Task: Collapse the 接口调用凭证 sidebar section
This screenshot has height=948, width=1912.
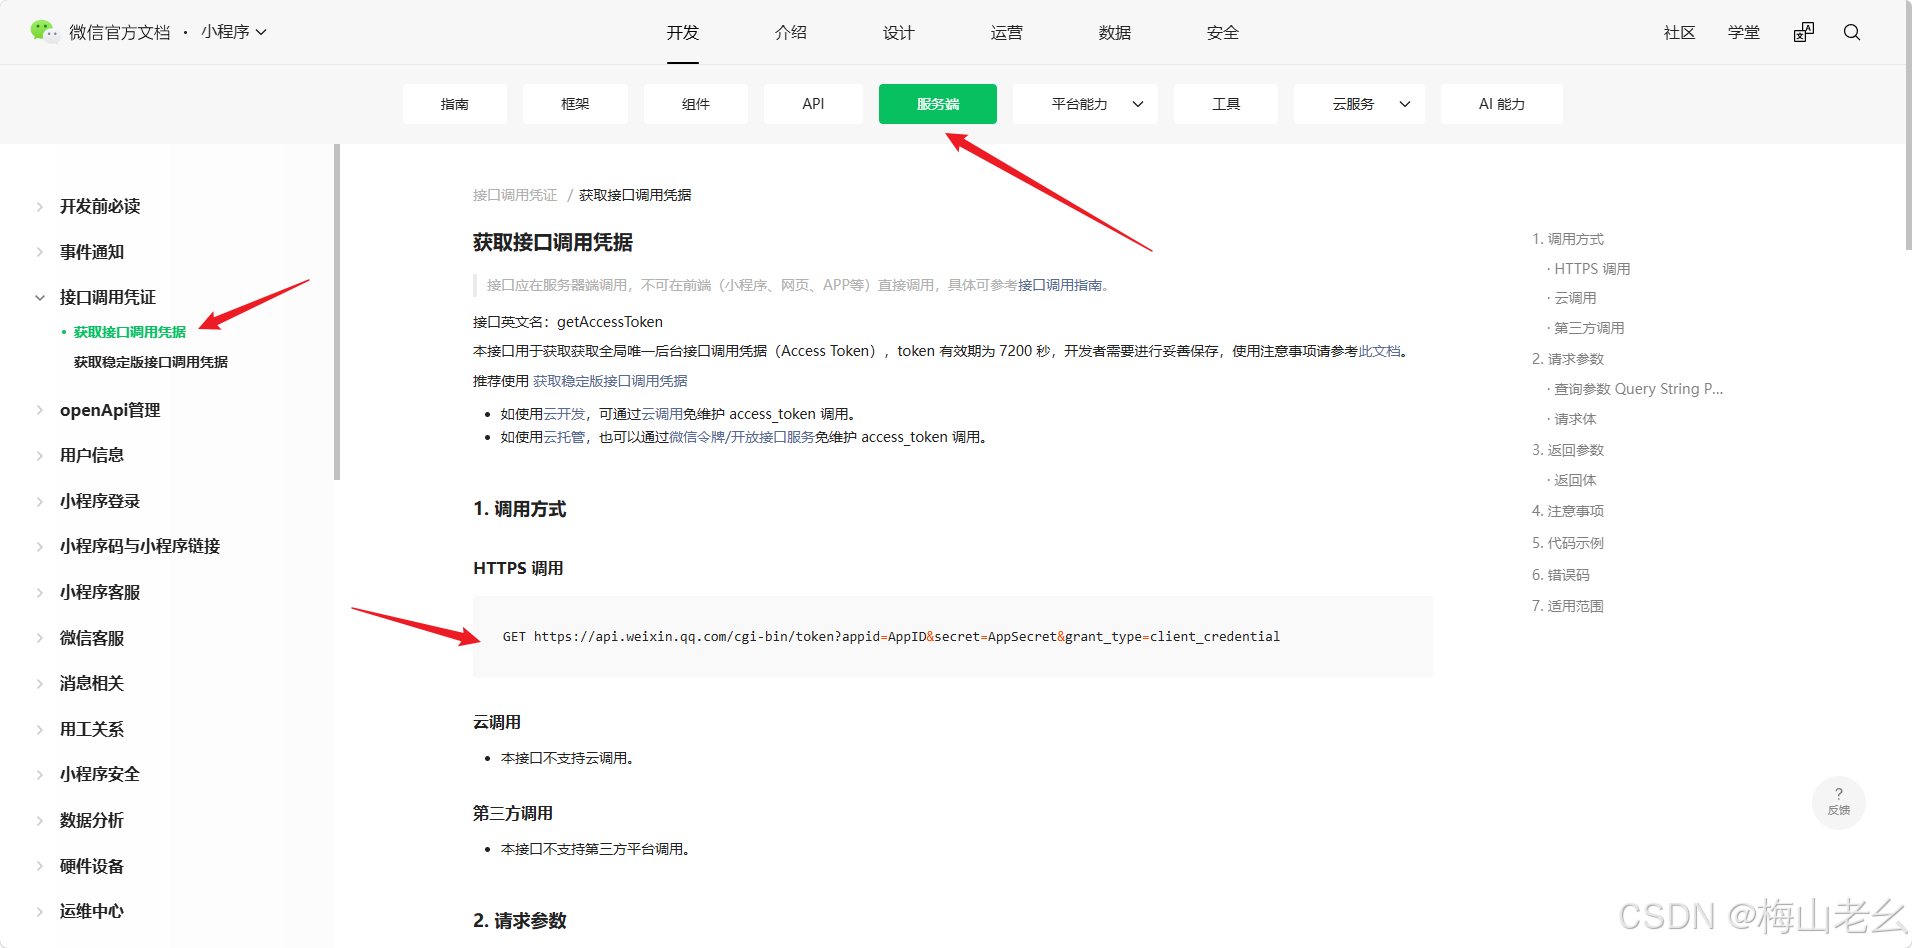Action: 108,297
